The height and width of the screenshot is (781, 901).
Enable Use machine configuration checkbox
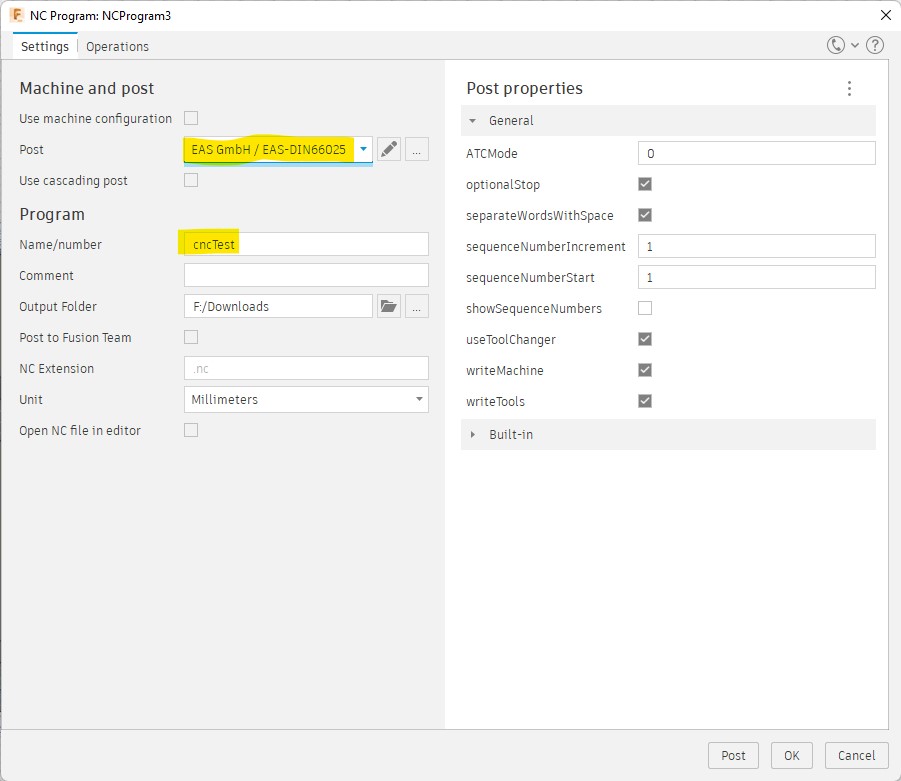click(191, 118)
